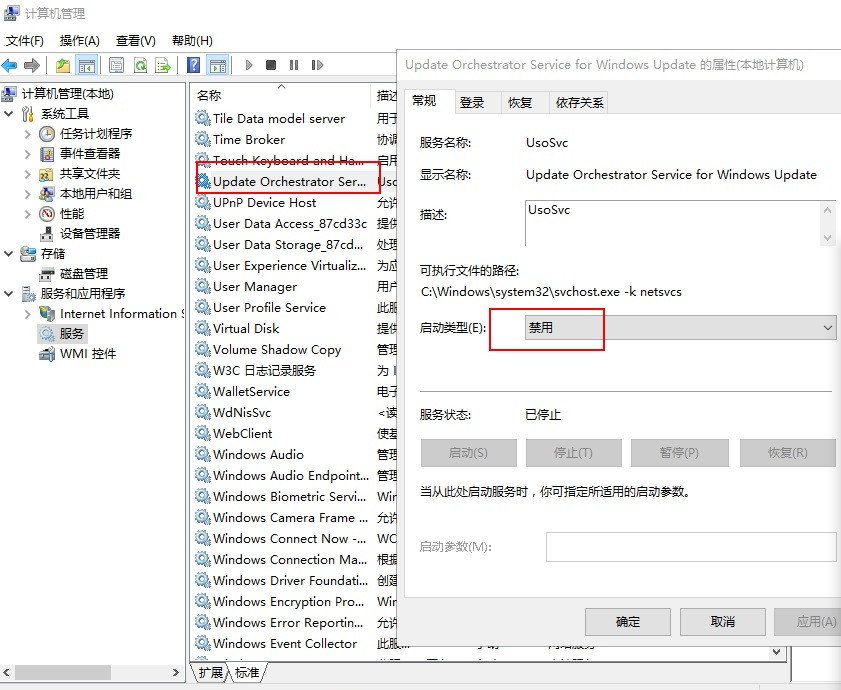Open 磁盘管理 under 存储
The image size is (841, 690).
84,273
